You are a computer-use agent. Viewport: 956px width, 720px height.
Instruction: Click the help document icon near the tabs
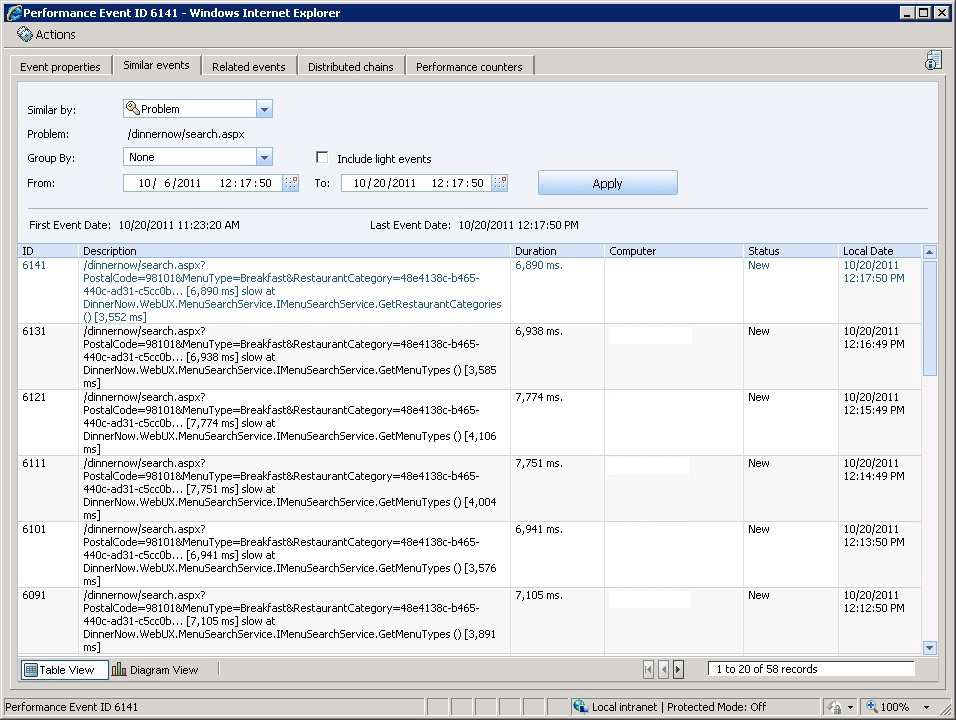(x=932, y=60)
